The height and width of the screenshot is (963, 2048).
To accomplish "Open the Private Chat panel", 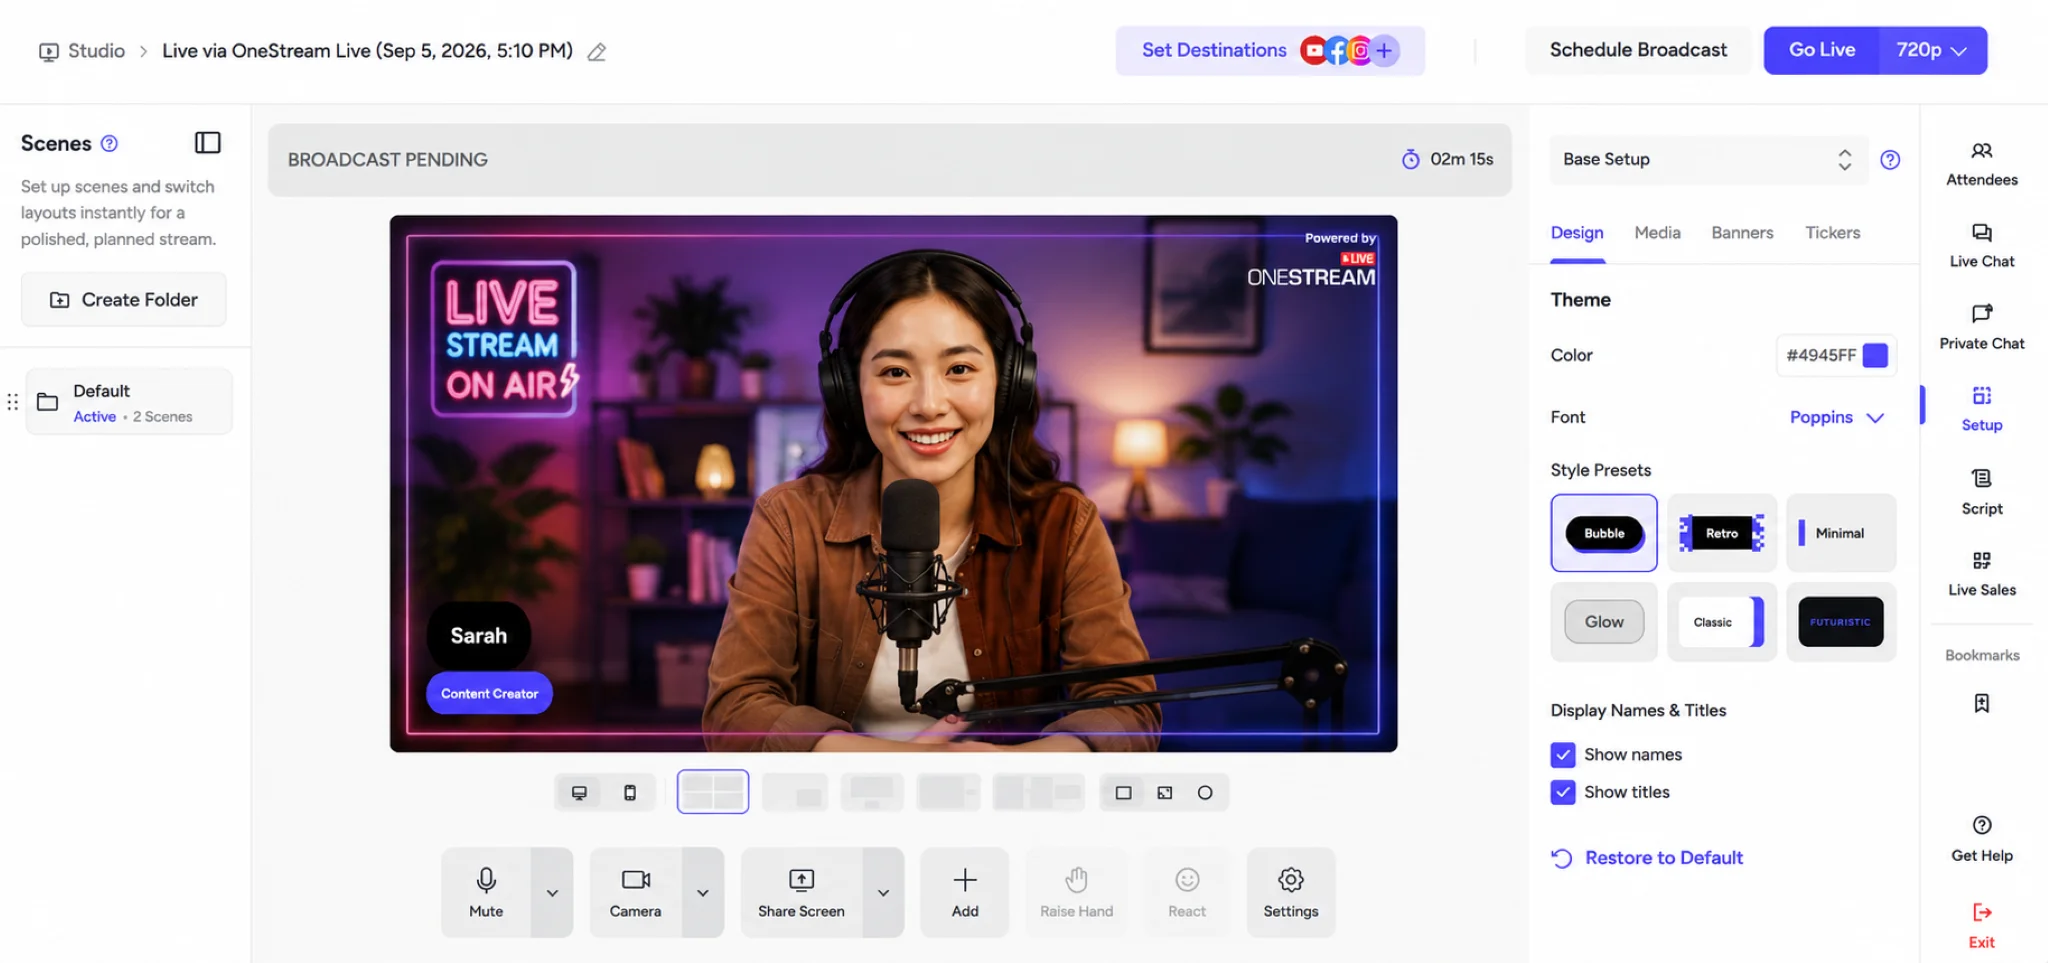I will tap(1981, 328).
